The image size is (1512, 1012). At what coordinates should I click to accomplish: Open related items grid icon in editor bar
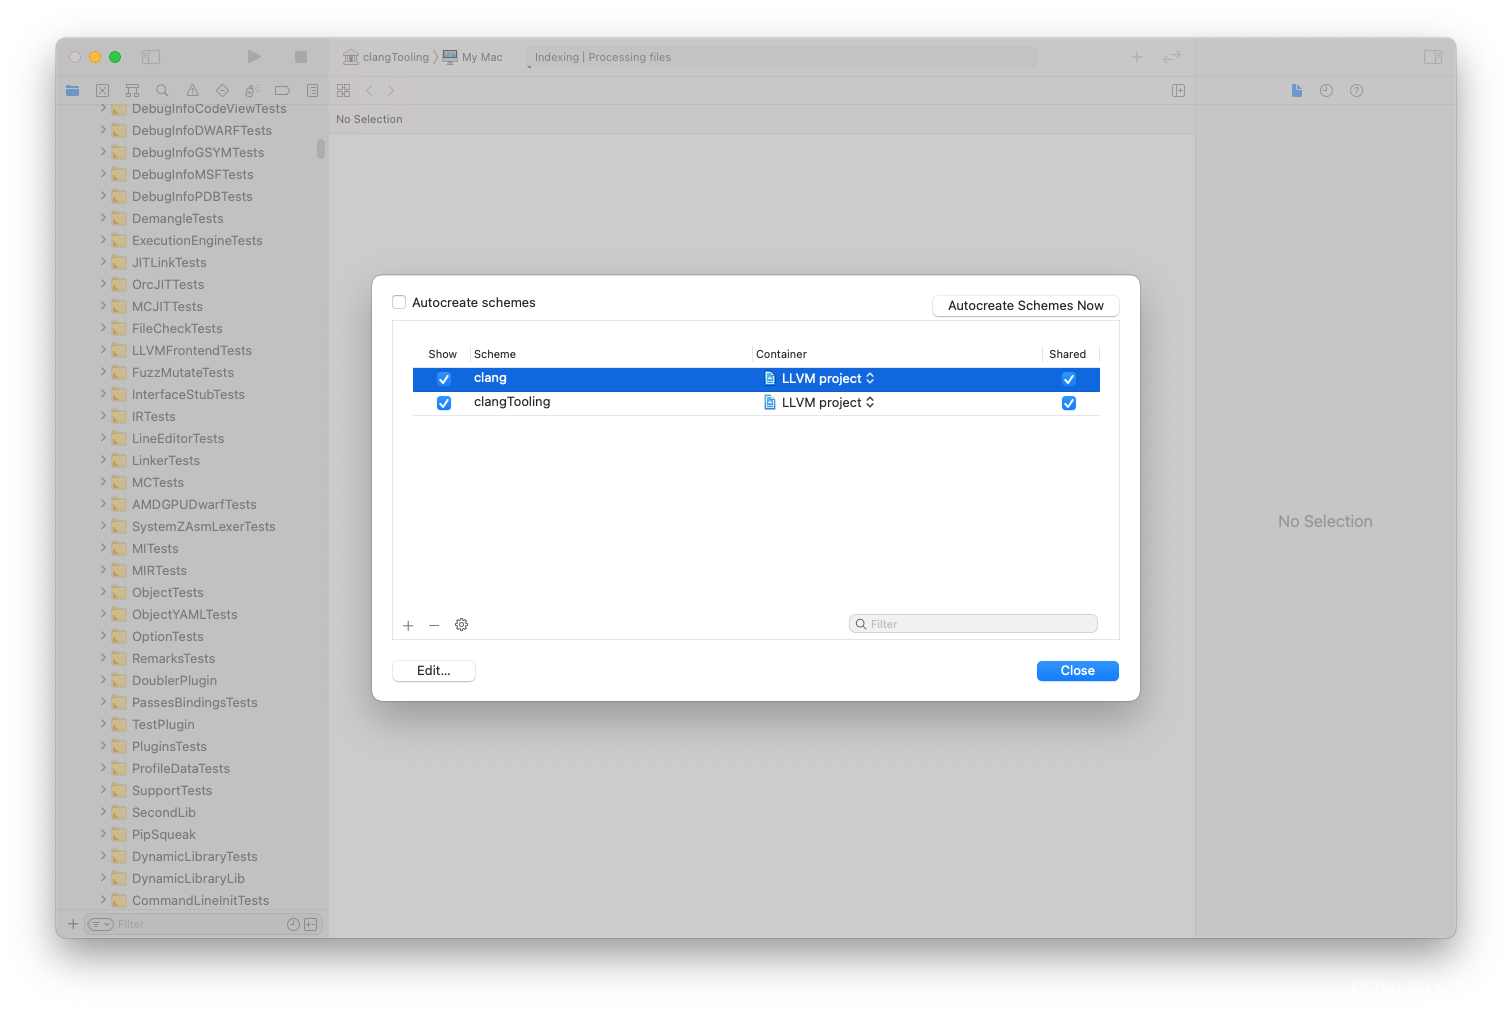(x=344, y=90)
